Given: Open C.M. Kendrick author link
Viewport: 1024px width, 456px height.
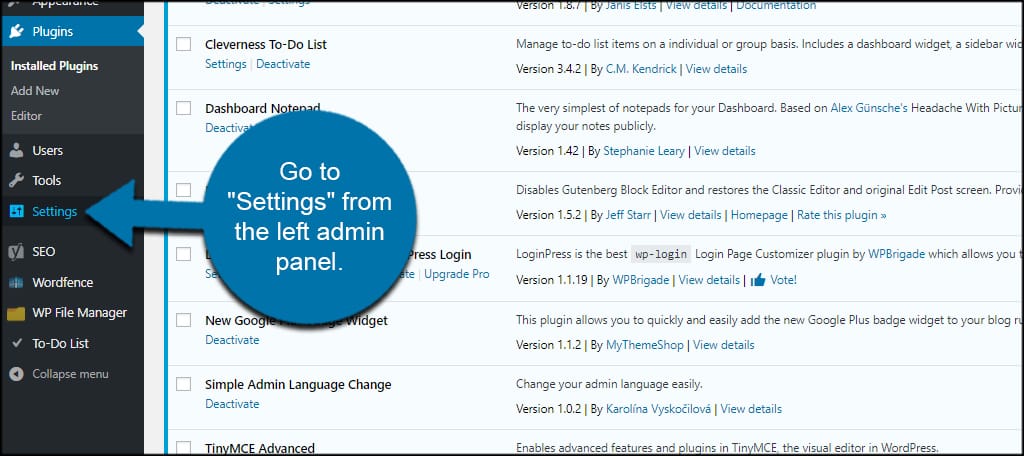Looking at the screenshot, I should point(641,69).
